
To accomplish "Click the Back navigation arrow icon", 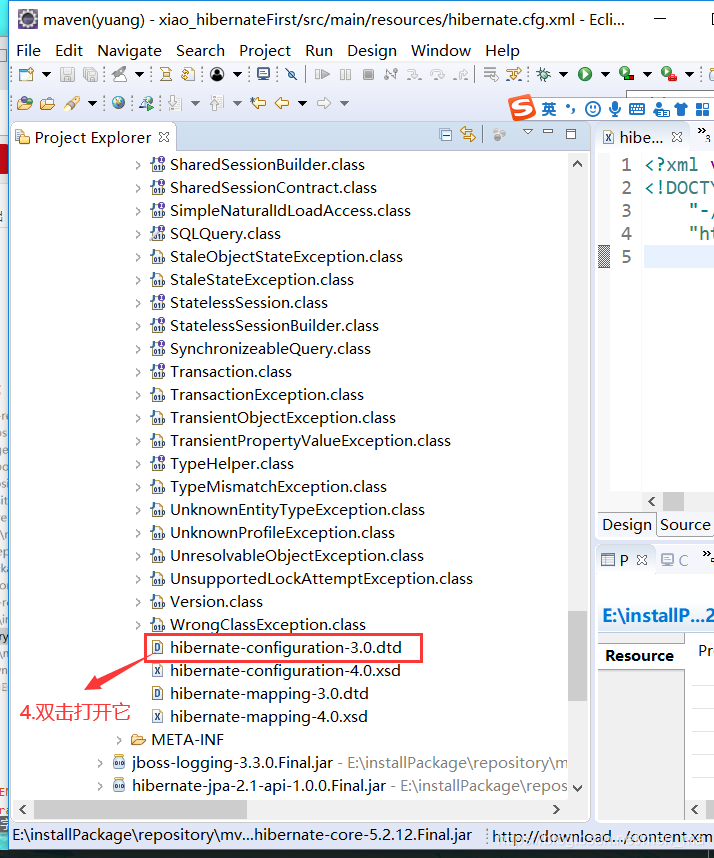I will [282, 102].
